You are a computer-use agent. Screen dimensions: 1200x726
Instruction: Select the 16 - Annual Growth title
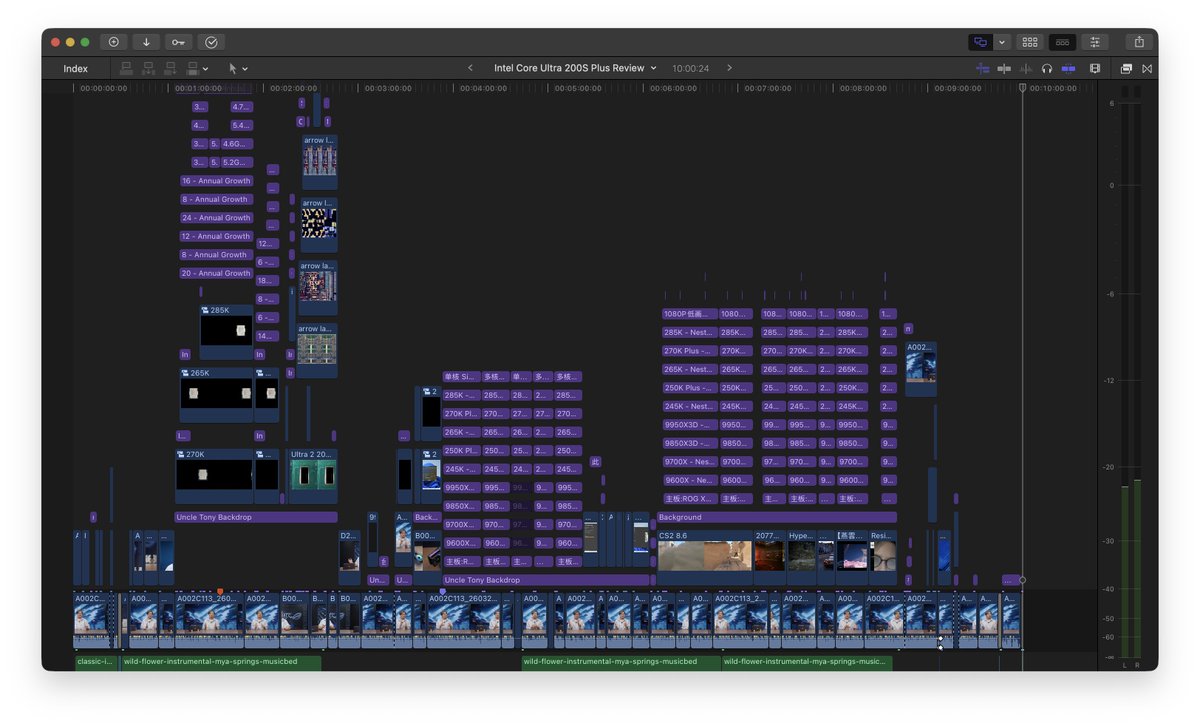(216, 181)
